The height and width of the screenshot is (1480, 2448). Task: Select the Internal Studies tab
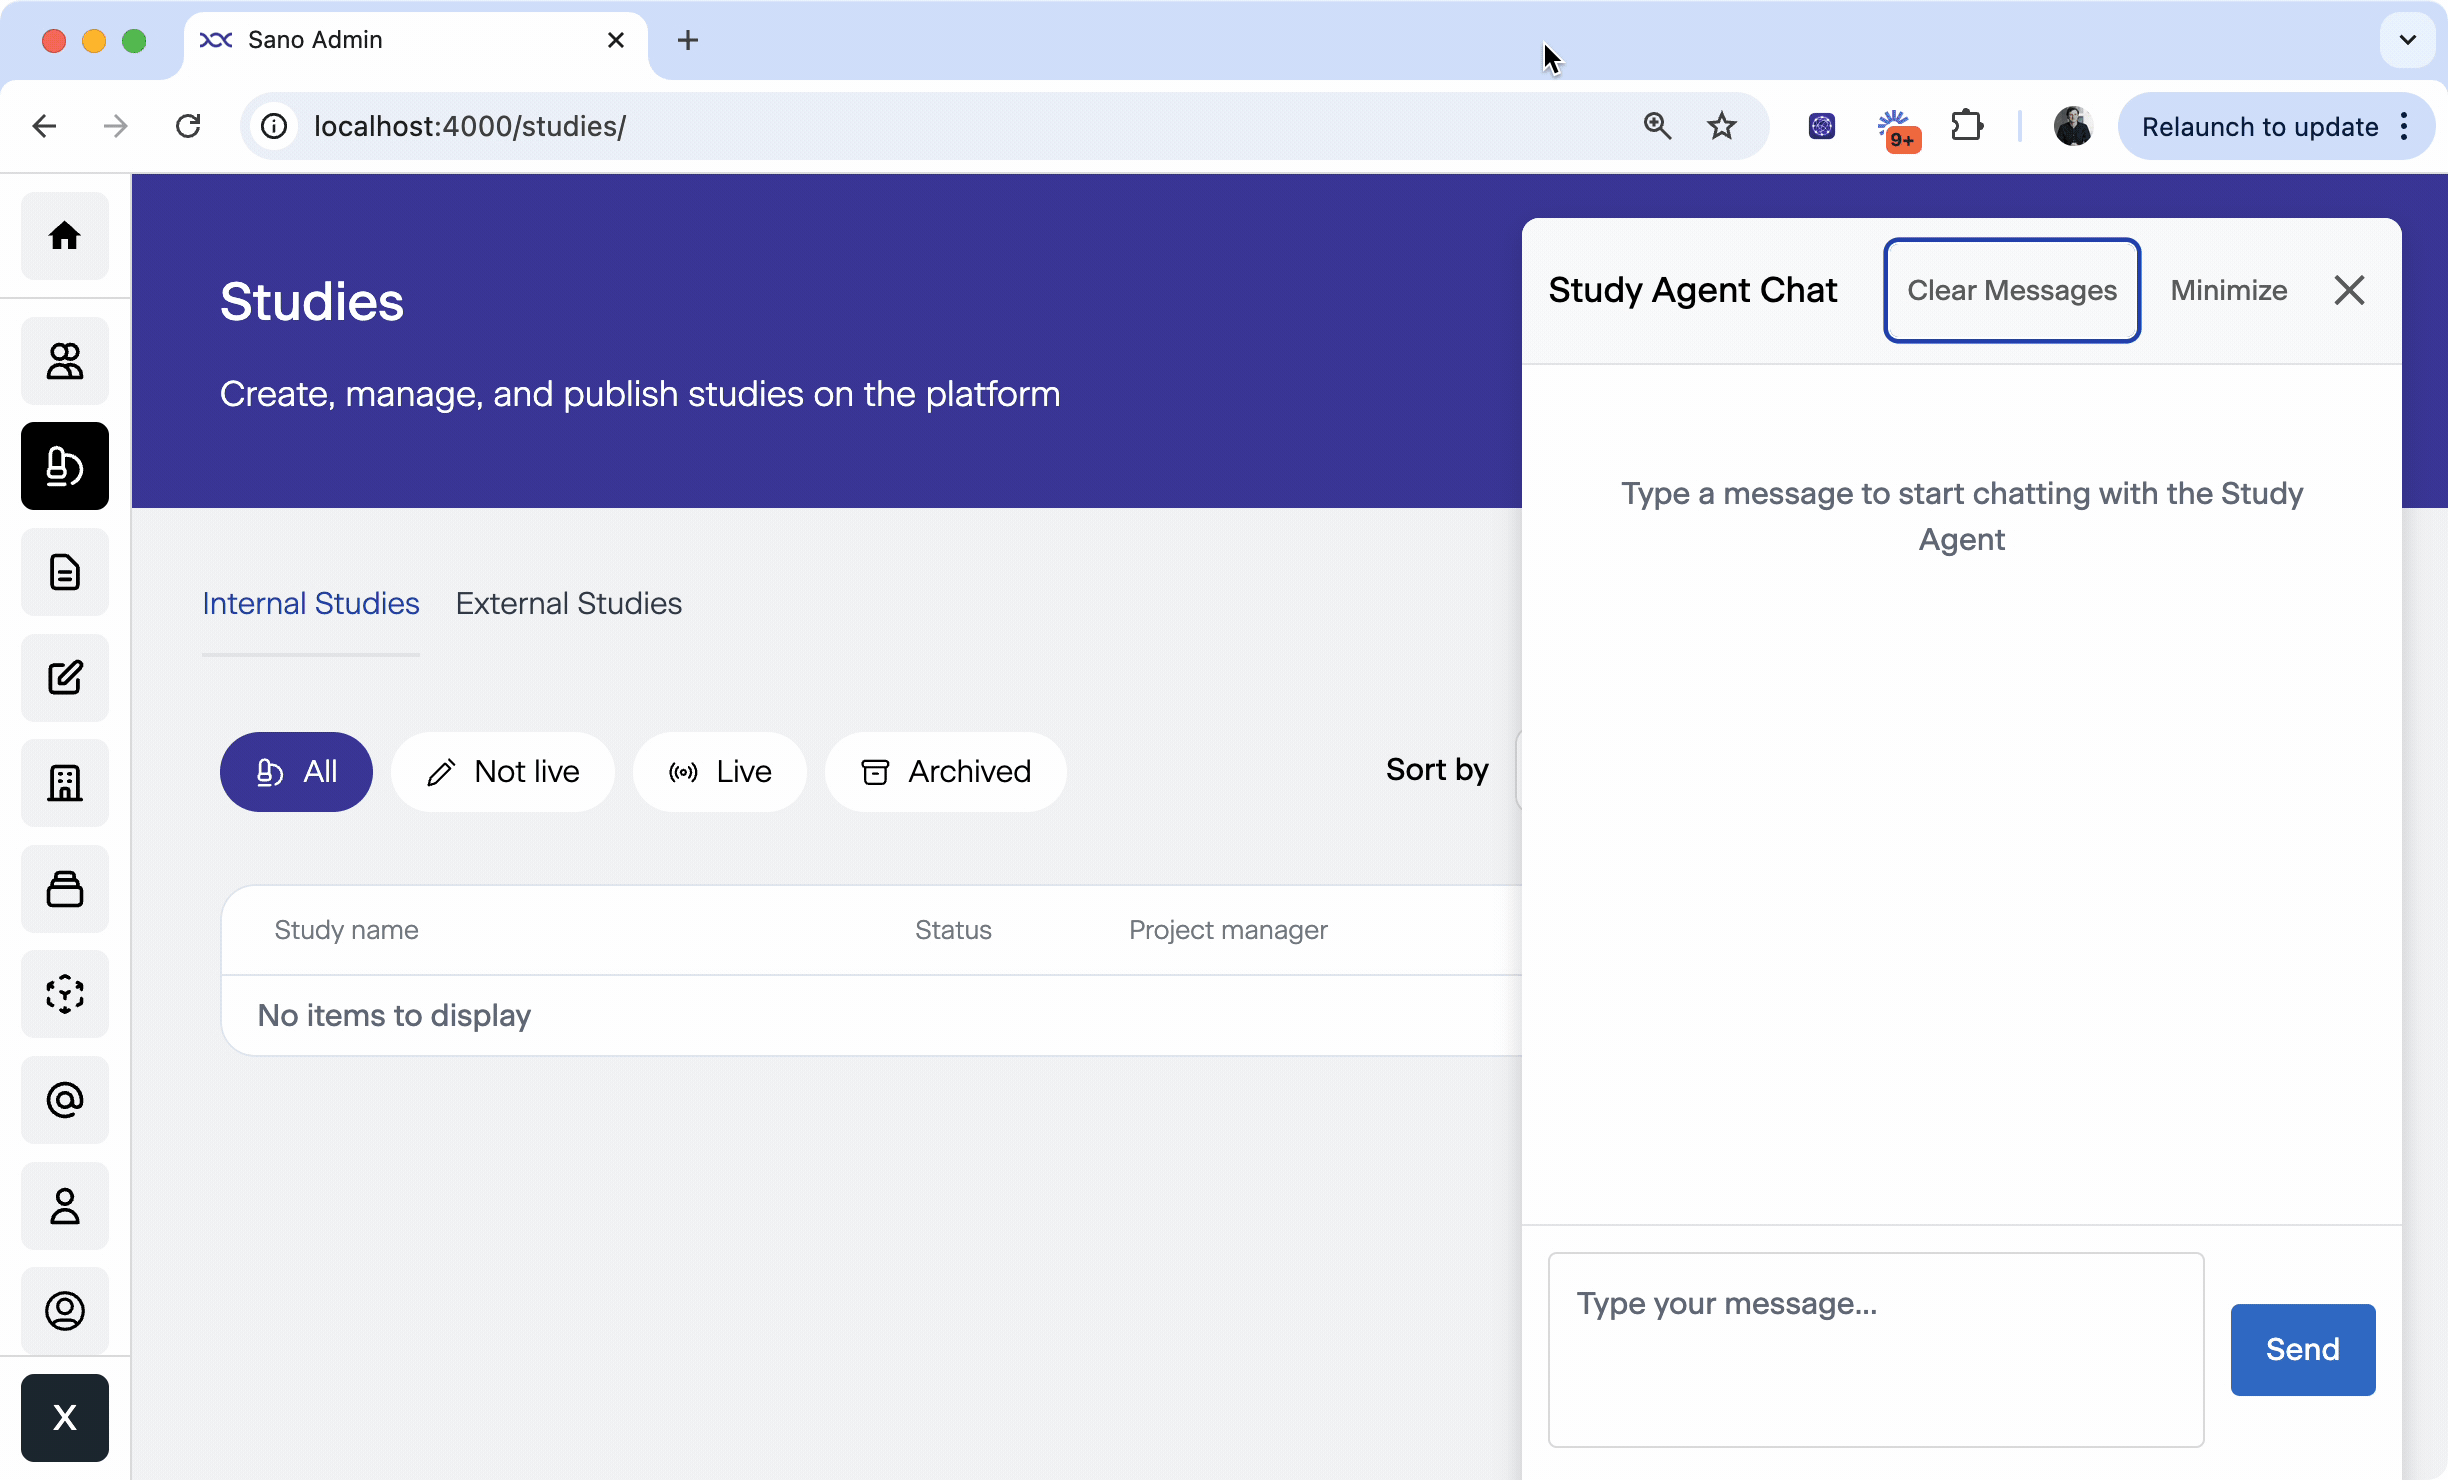tap(310, 603)
